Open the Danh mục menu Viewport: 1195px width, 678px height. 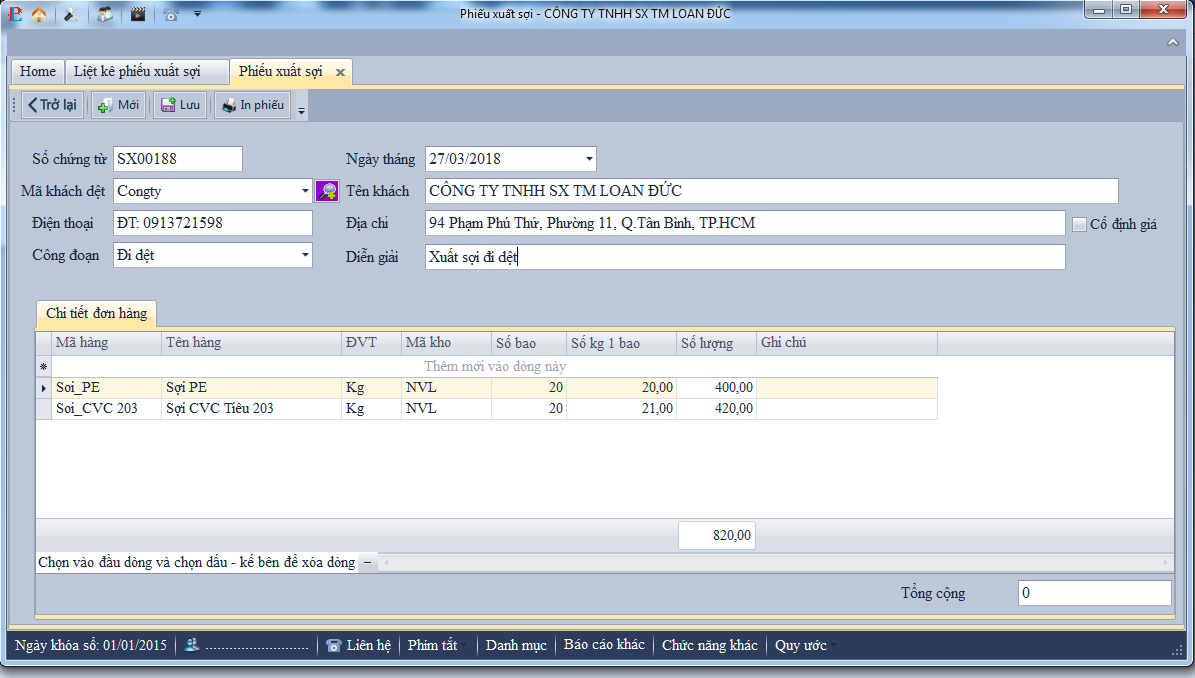(516, 645)
